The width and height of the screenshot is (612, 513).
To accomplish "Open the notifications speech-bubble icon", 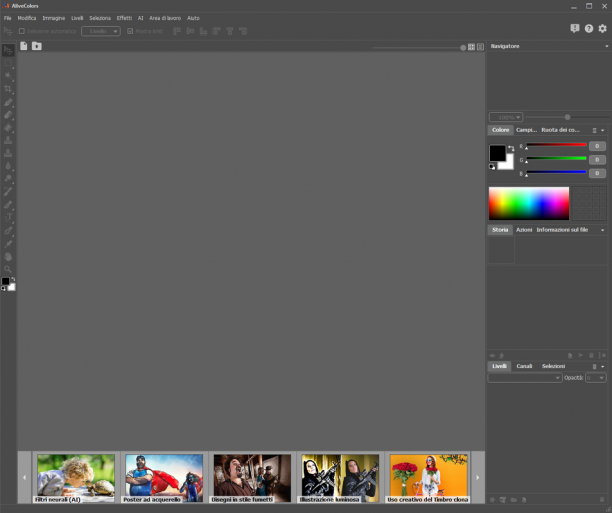I will (x=575, y=28).
